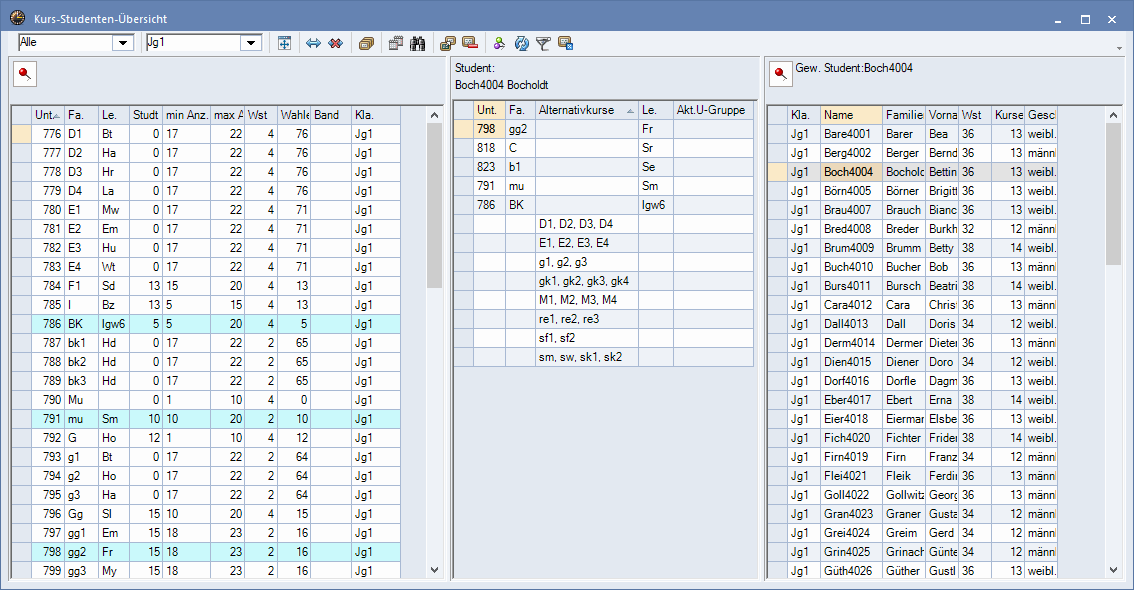Screen dimensions: 1134x590
Task: Expand the 'Jg1' class dropdown
Action: [251, 42]
